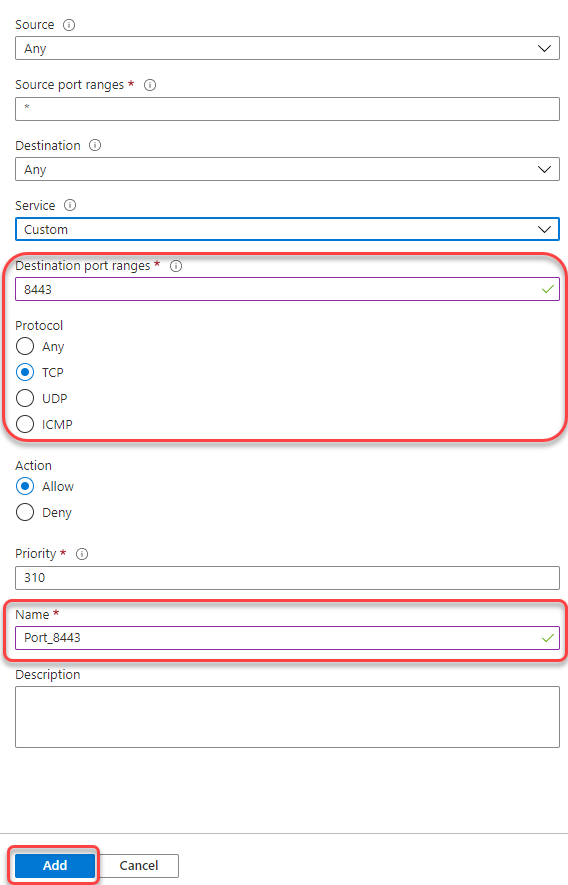Set the action to Deny
Viewport: 568px width, 885px height.
[25, 512]
